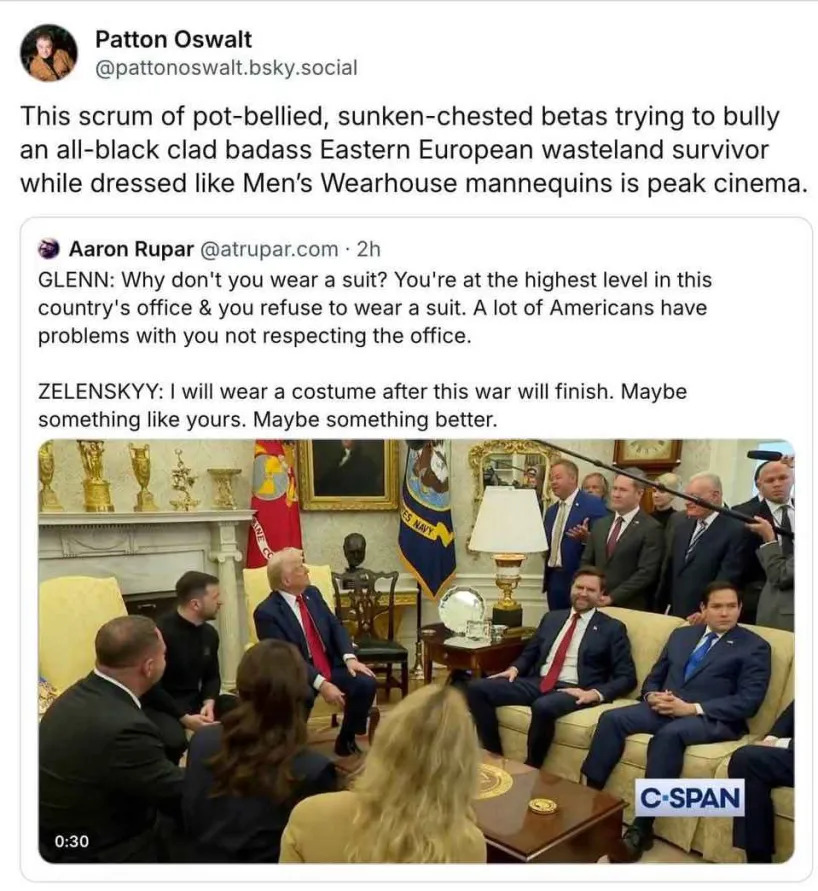Click the Aaron Rupar small avatar icon

[49, 249]
